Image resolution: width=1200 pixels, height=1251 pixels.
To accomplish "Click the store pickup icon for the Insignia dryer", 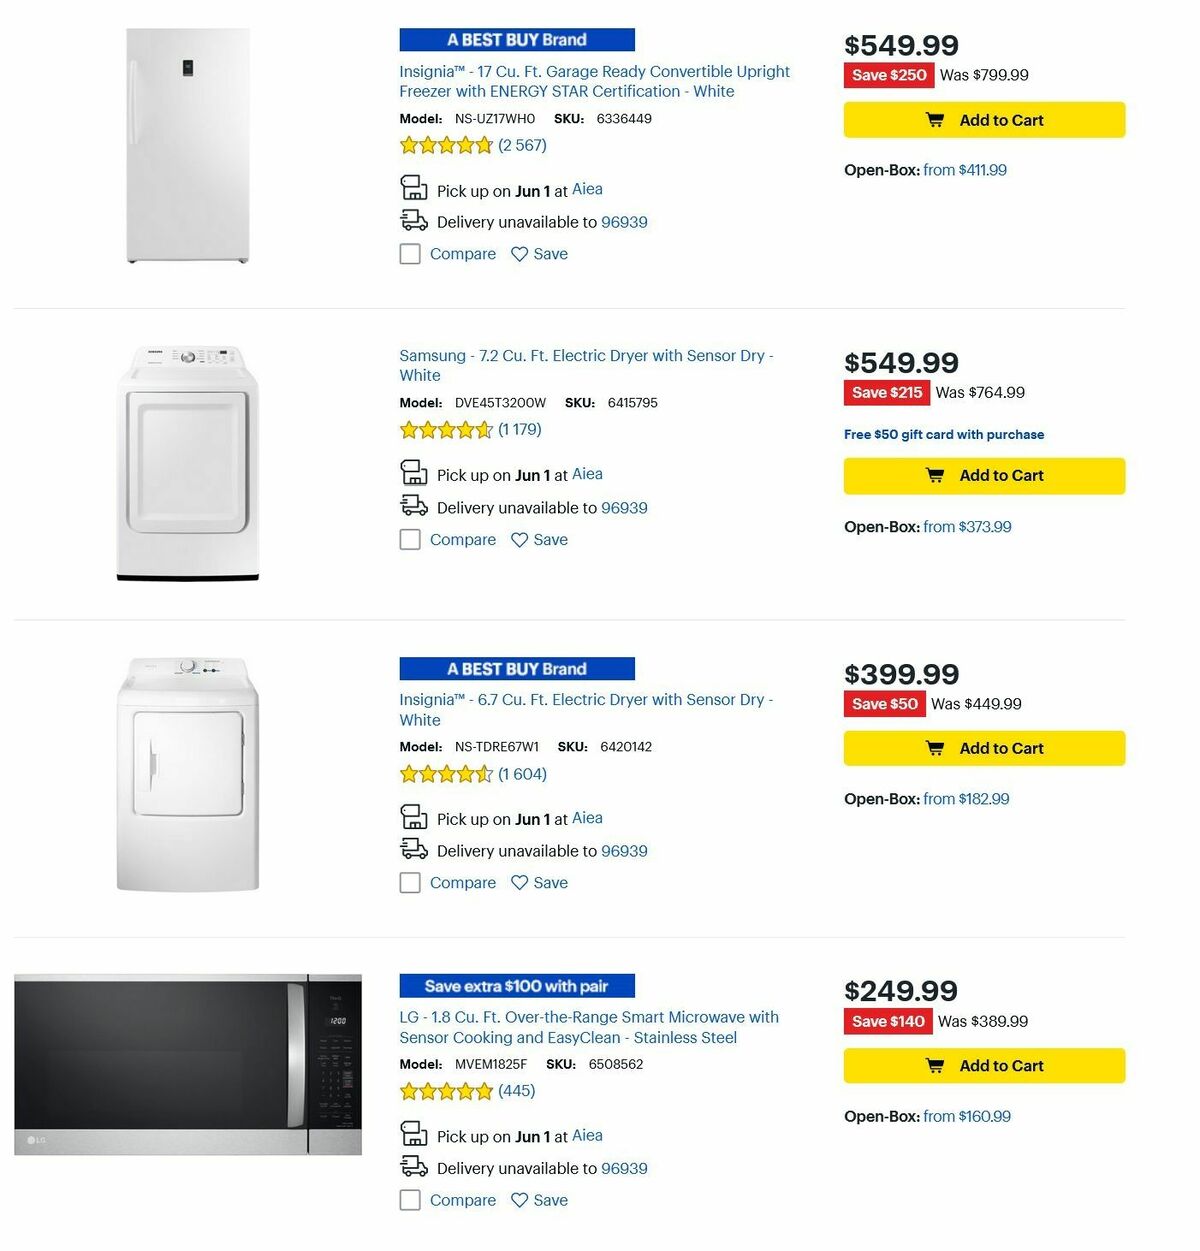I will pos(414,817).
